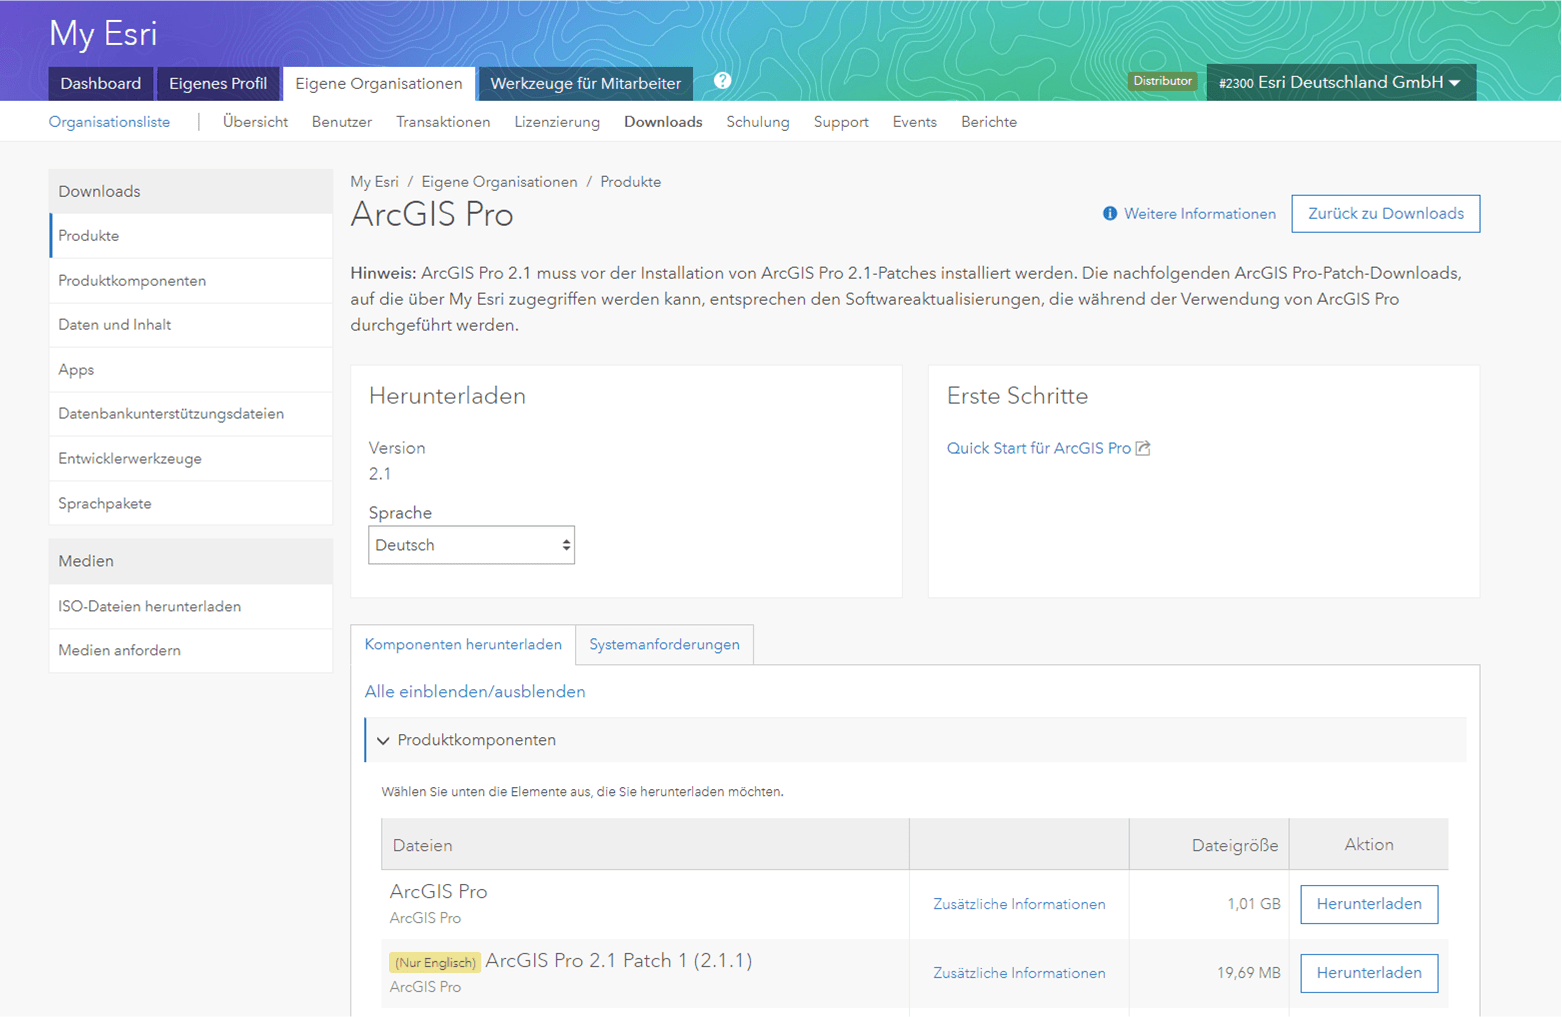Select the Eigene Organisationen tab

click(379, 83)
